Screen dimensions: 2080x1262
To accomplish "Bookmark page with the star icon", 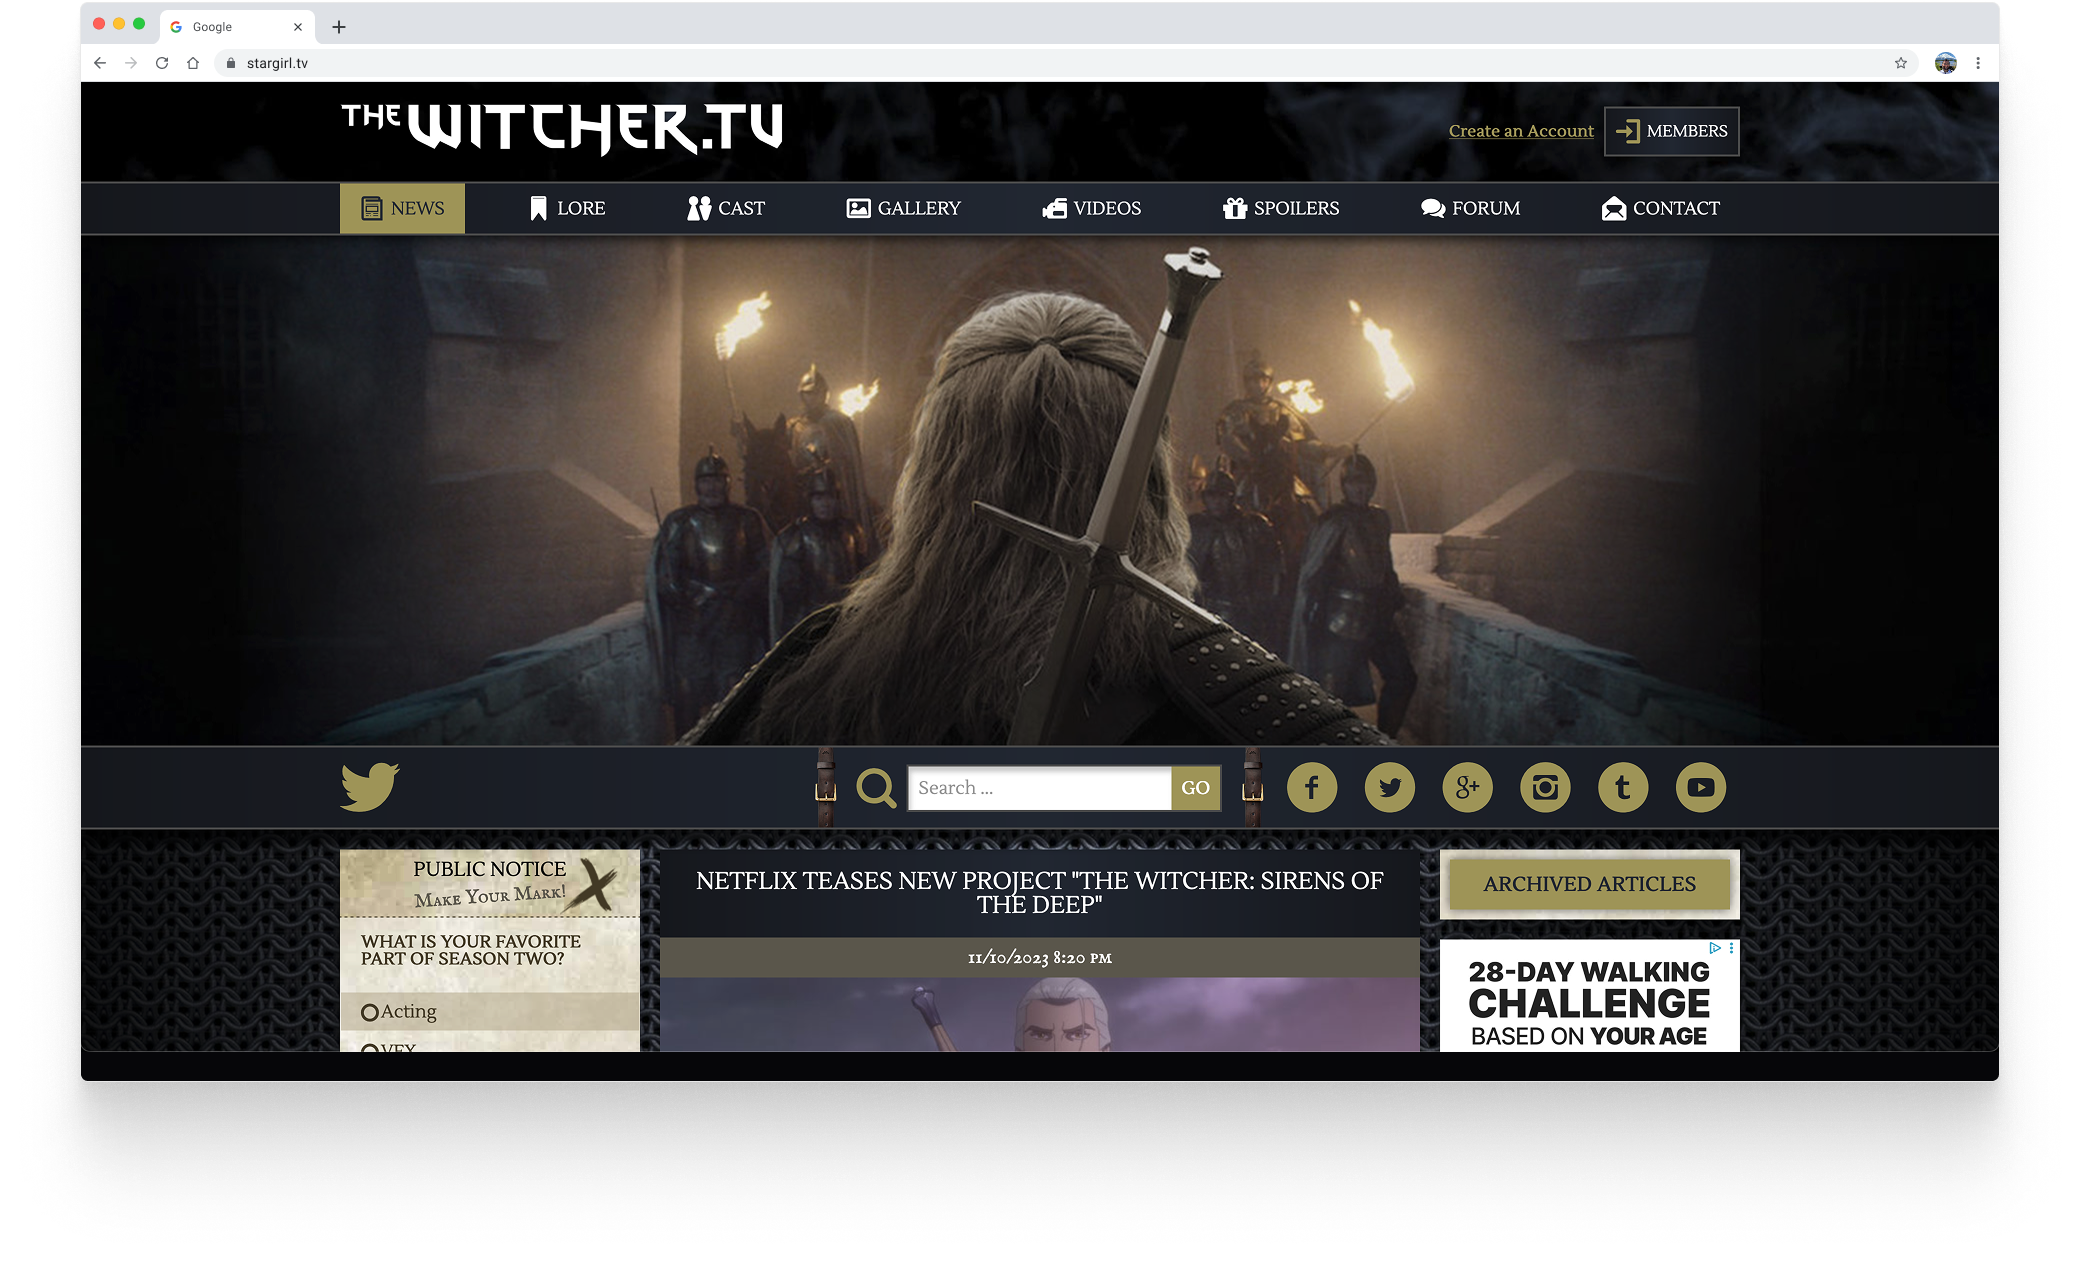I will pos(1900,63).
